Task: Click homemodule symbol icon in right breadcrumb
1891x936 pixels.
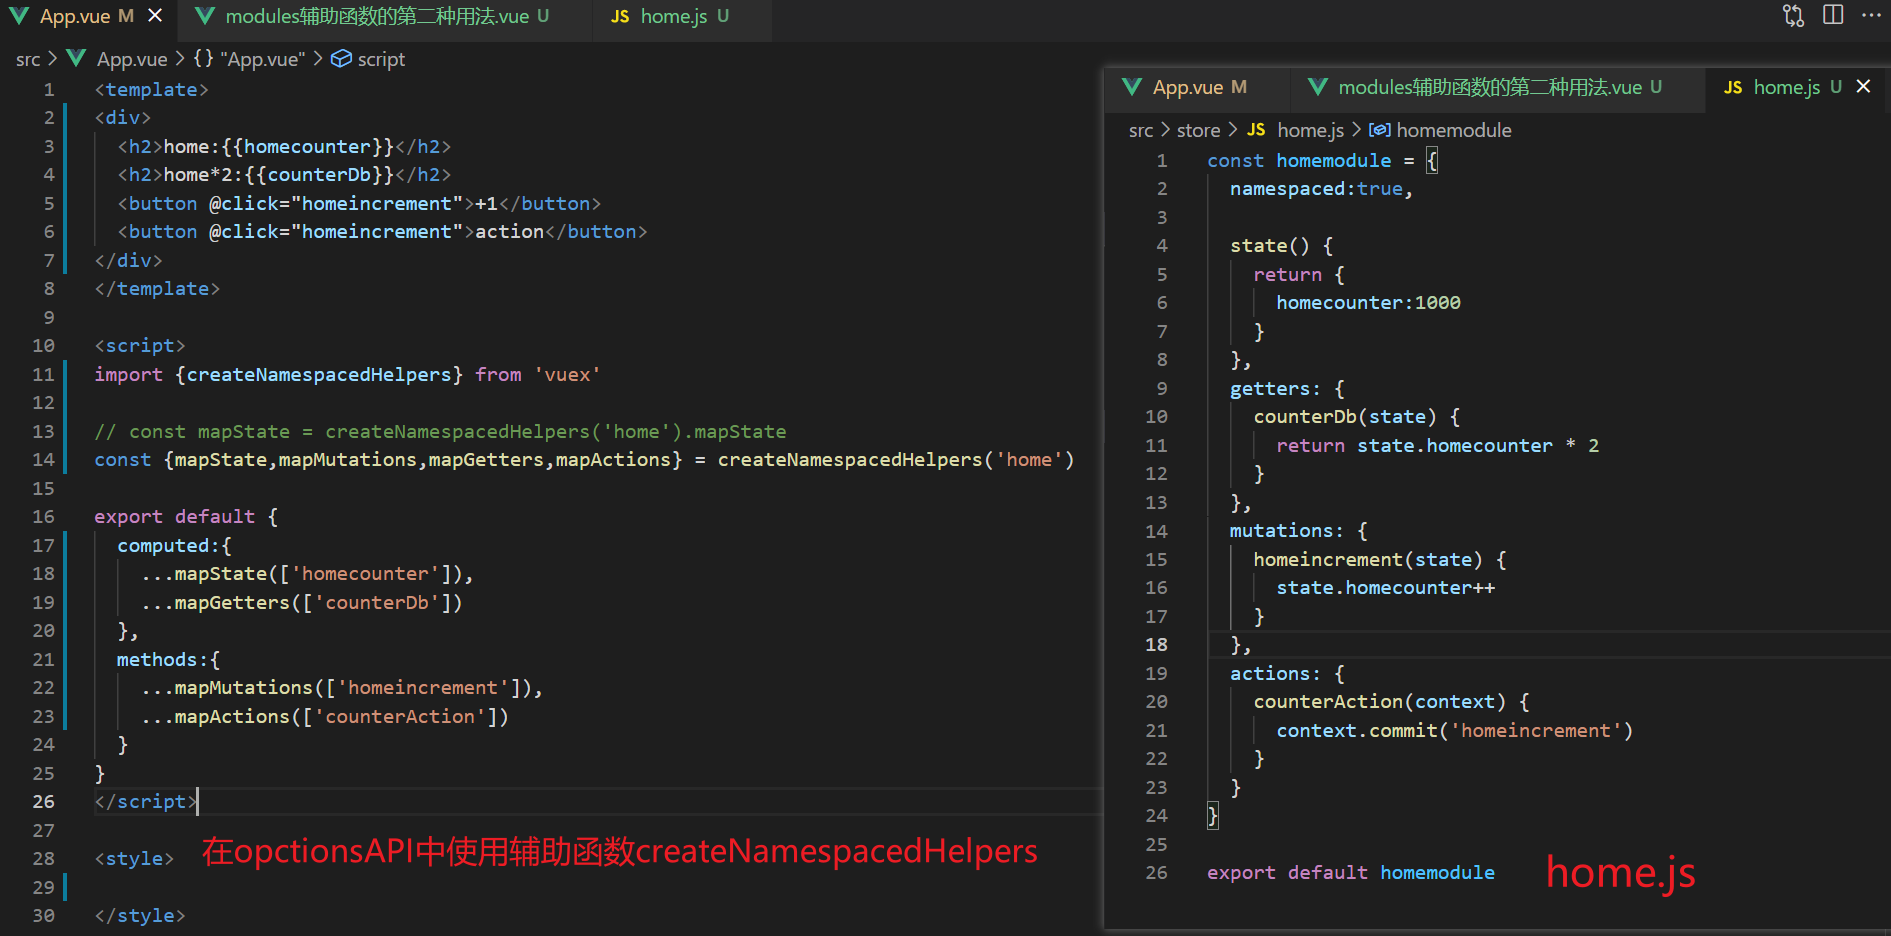Action: tap(1380, 130)
